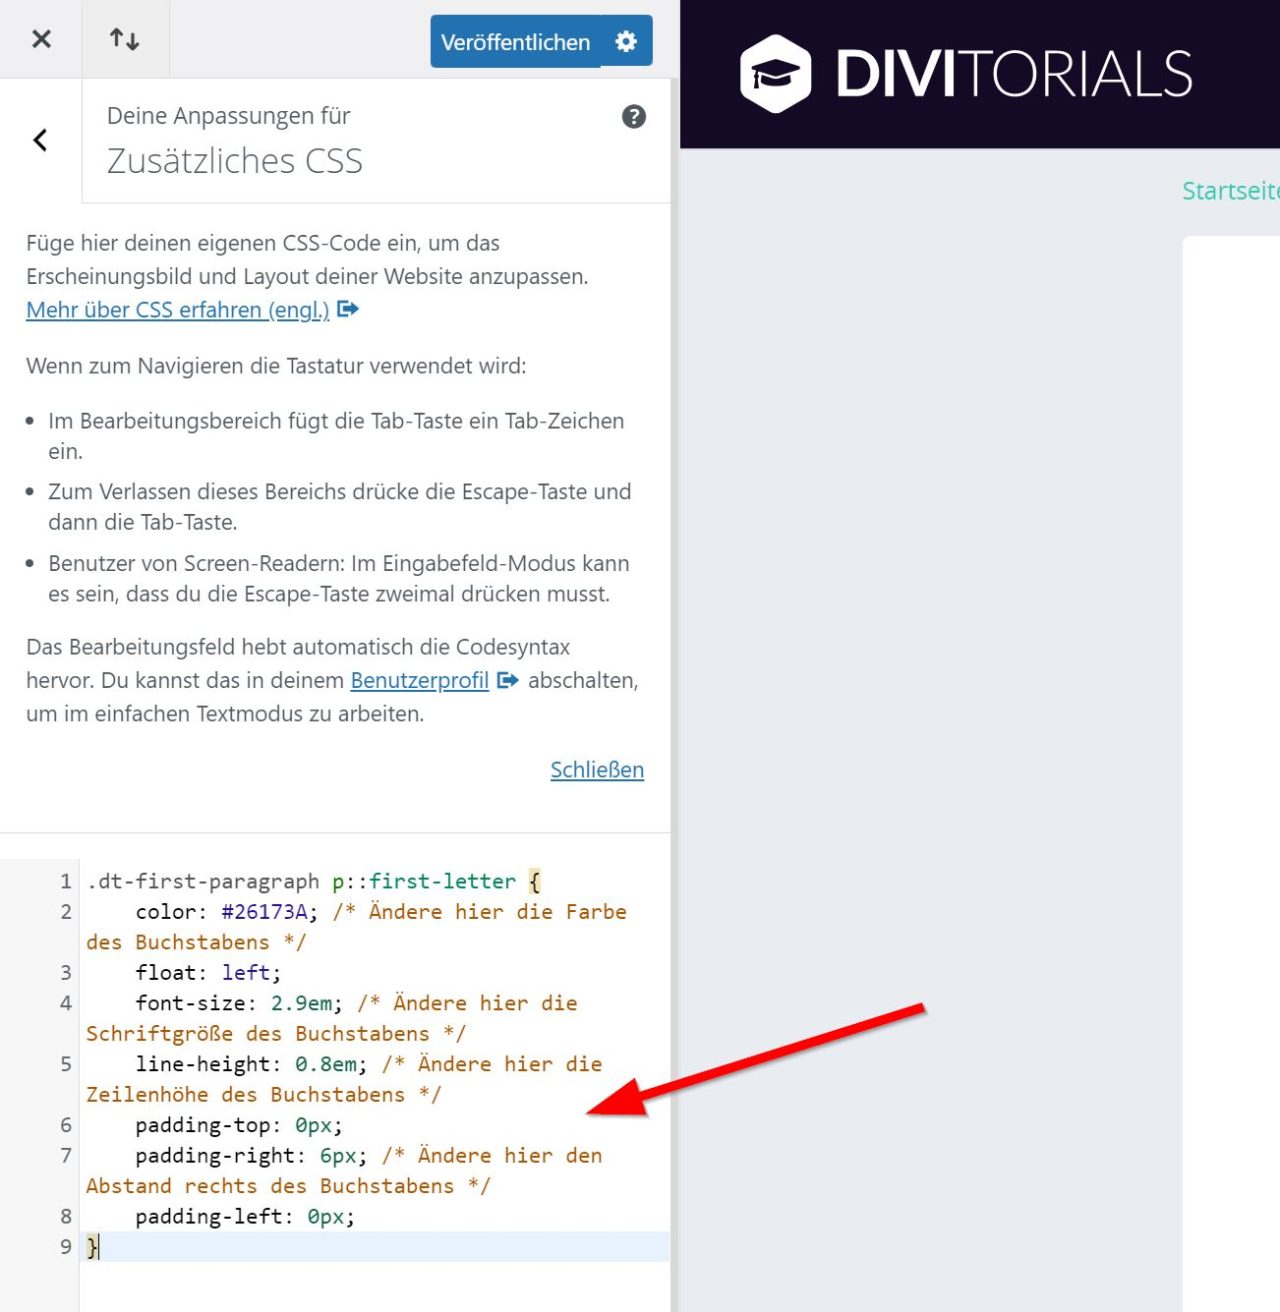The image size is (1280, 1312).
Task: Click Schließen to hide help text
Action: click(x=596, y=770)
